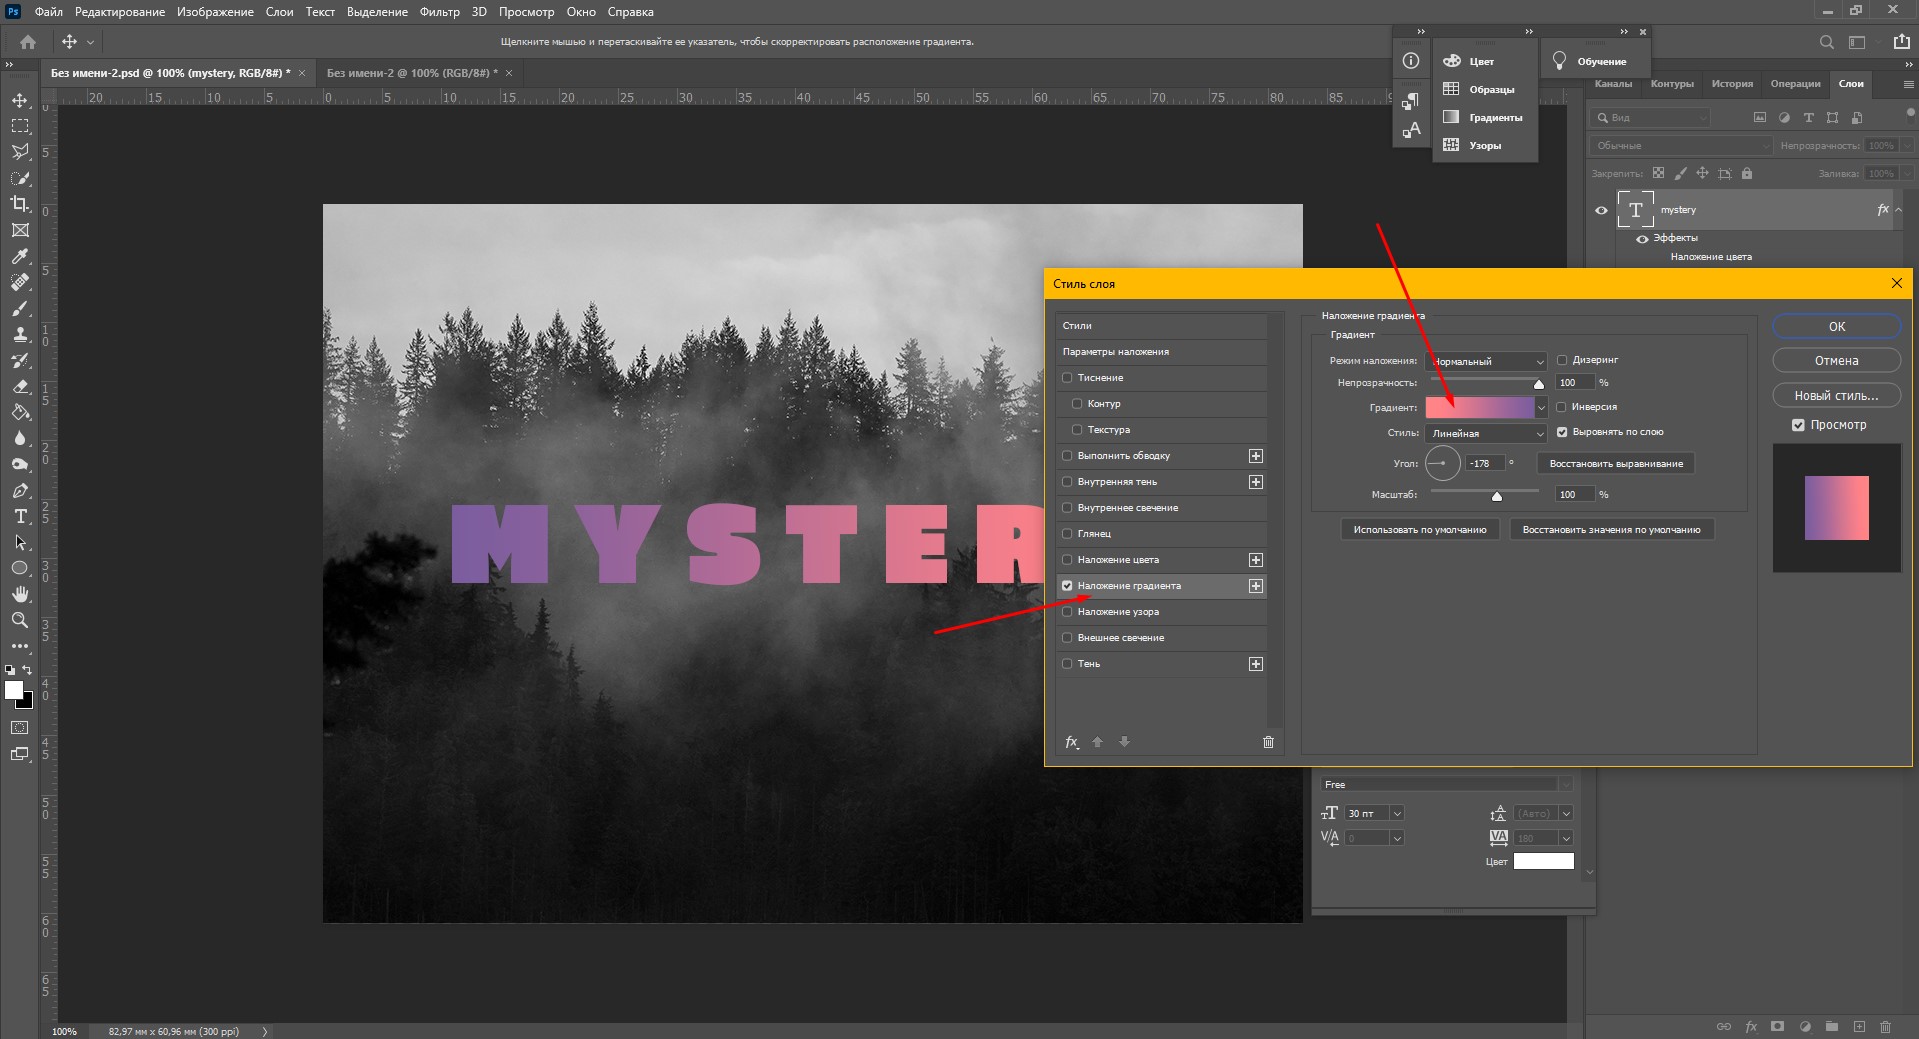Click the Новый стиль button
This screenshot has width=1919, height=1039.
tap(1836, 395)
